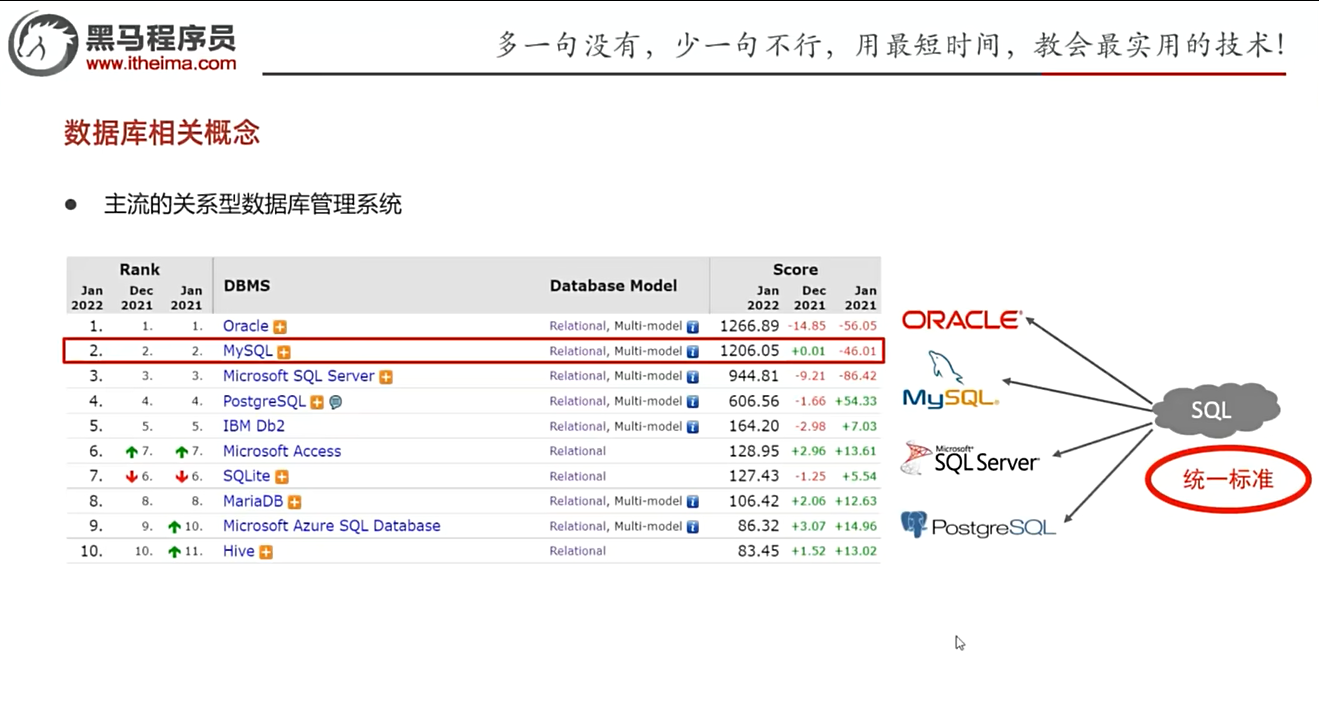The height and width of the screenshot is (711, 1319).
Task: Open the MariaDB link
Action: pyautogui.click(x=253, y=501)
